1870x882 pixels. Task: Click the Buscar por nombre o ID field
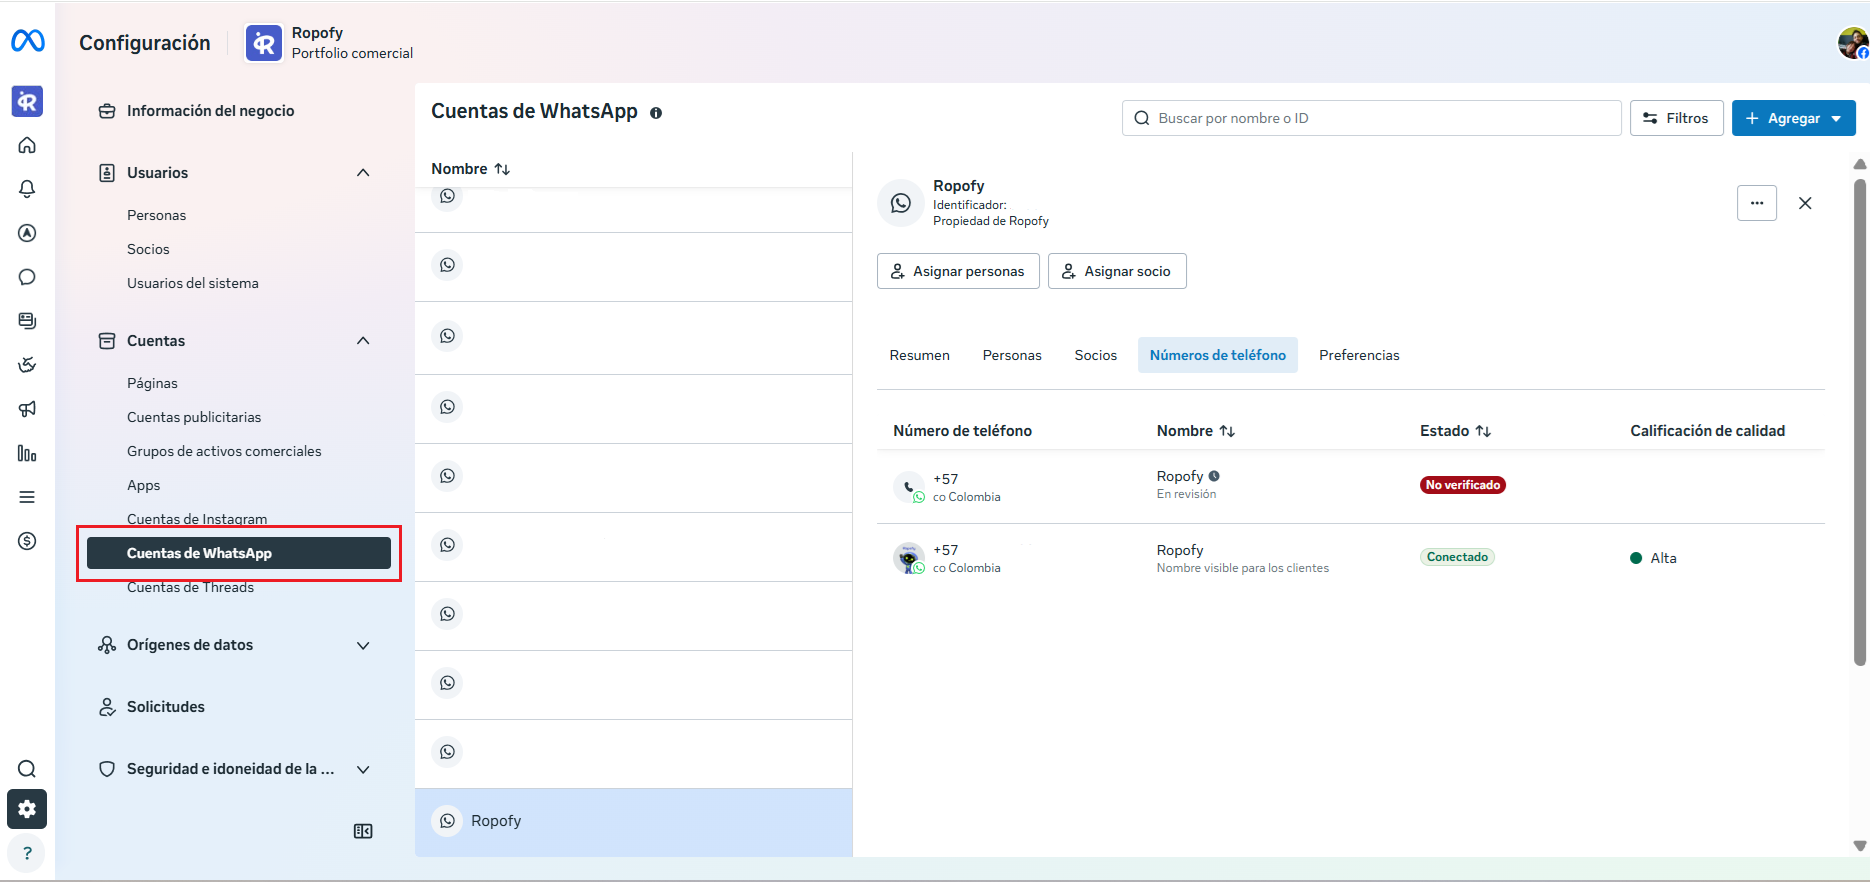[x=1372, y=118]
